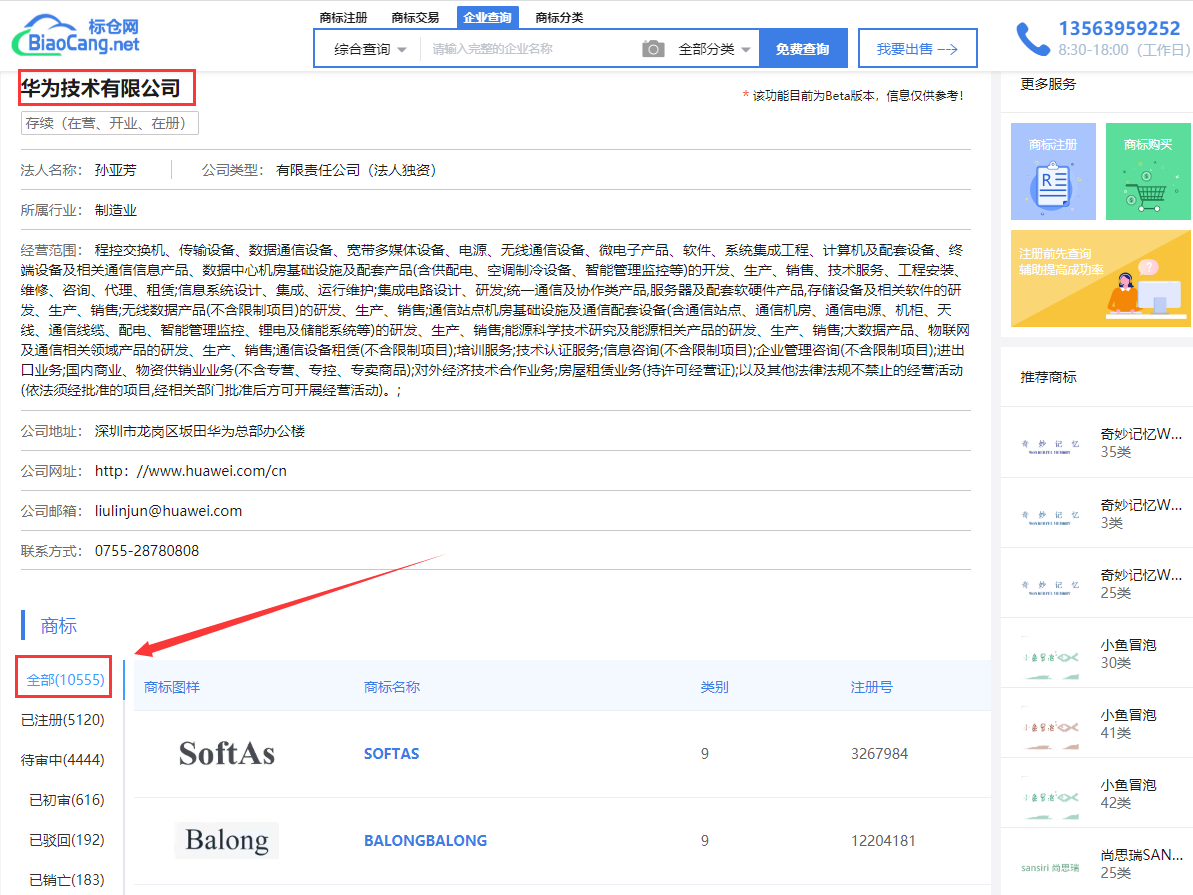Switch to the 商标交易 tab
Viewport: 1193px width, 895px height.
pyautogui.click(x=415, y=17)
